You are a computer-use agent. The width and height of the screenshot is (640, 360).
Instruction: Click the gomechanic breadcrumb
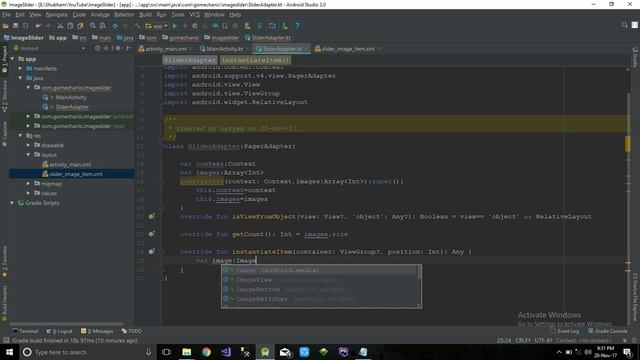coord(180,38)
